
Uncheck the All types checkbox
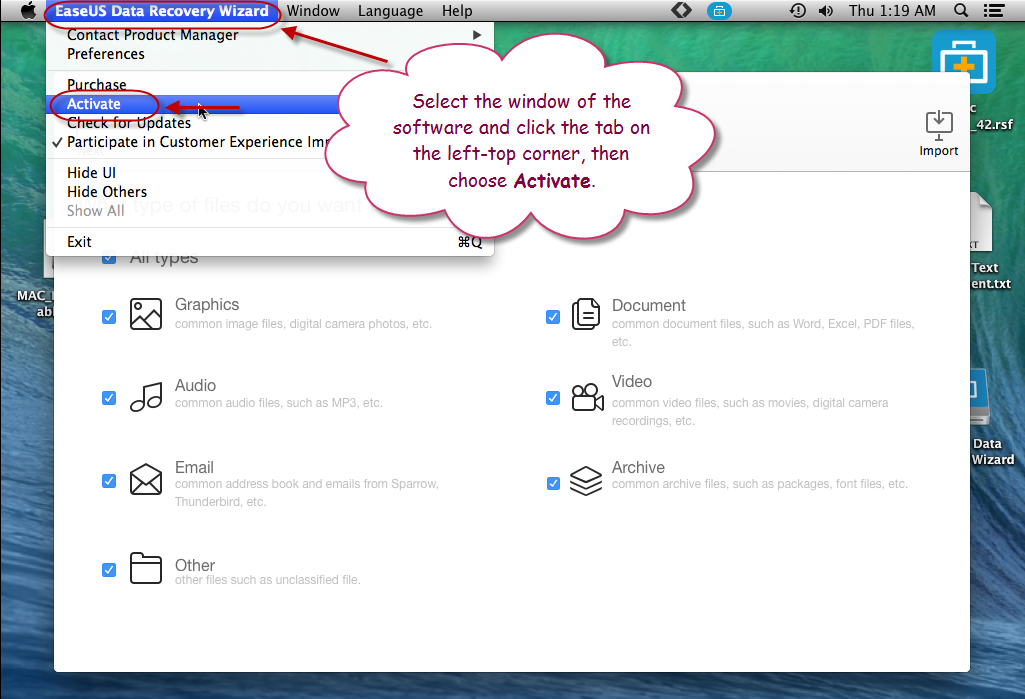109,258
